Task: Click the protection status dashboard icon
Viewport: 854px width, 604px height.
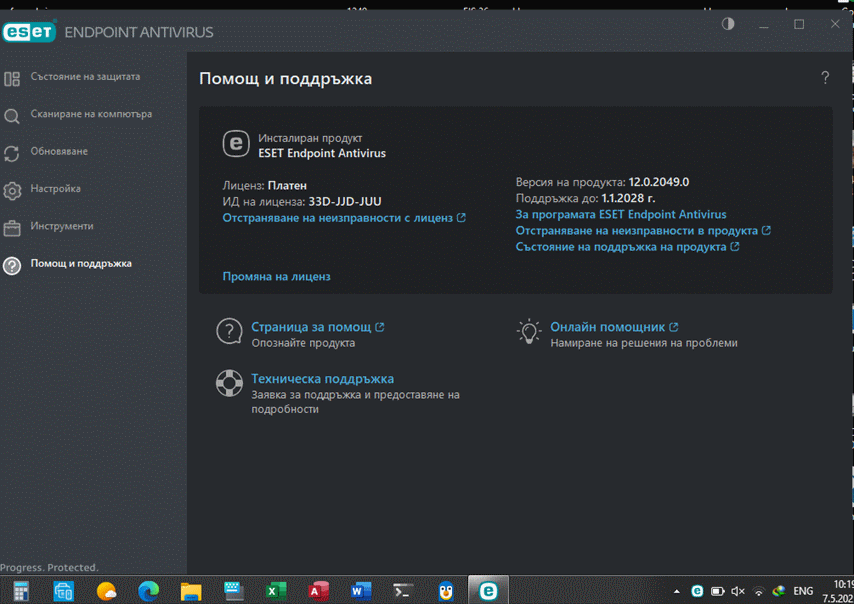Action: pos(12,79)
